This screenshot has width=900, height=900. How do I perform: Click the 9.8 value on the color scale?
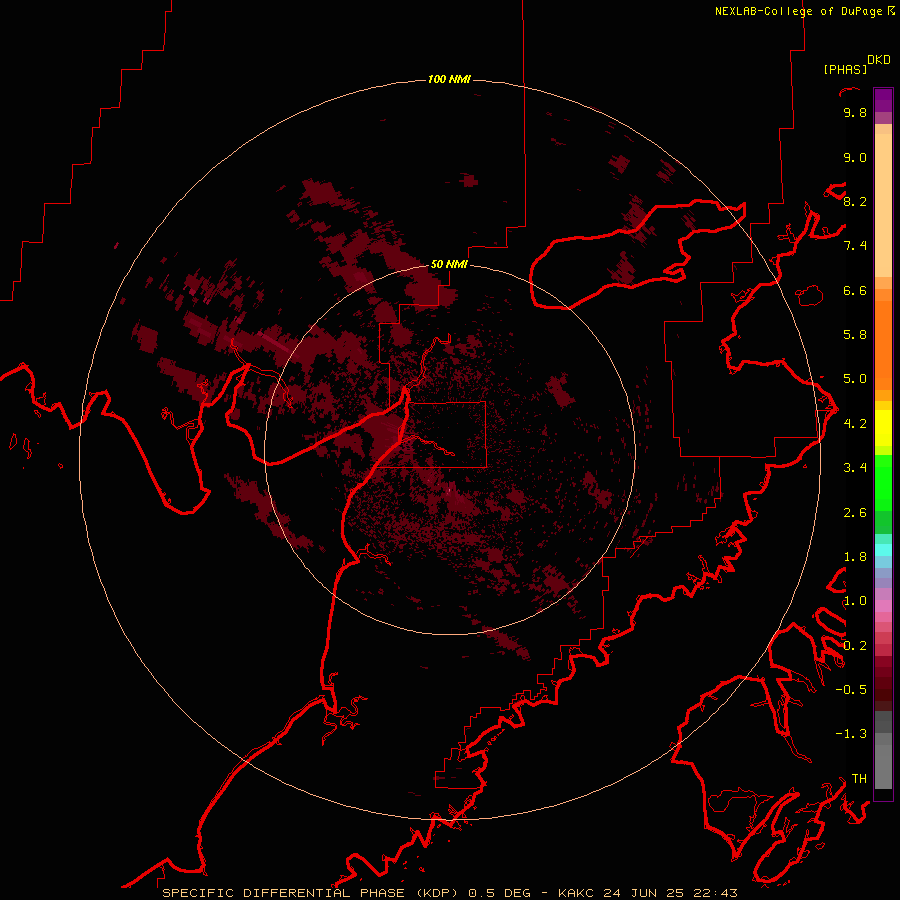click(x=855, y=112)
